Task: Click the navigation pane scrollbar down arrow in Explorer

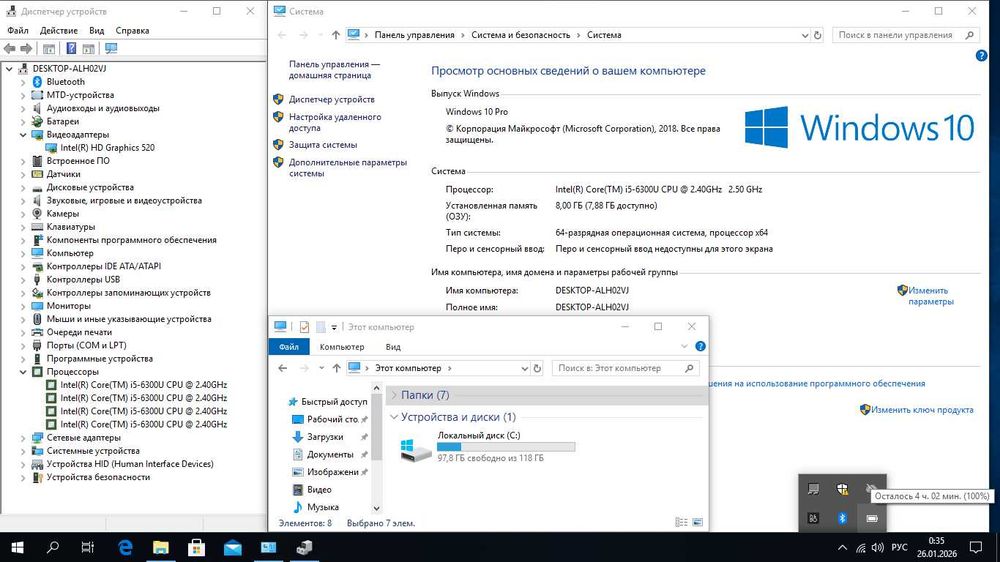Action: pos(376,508)
